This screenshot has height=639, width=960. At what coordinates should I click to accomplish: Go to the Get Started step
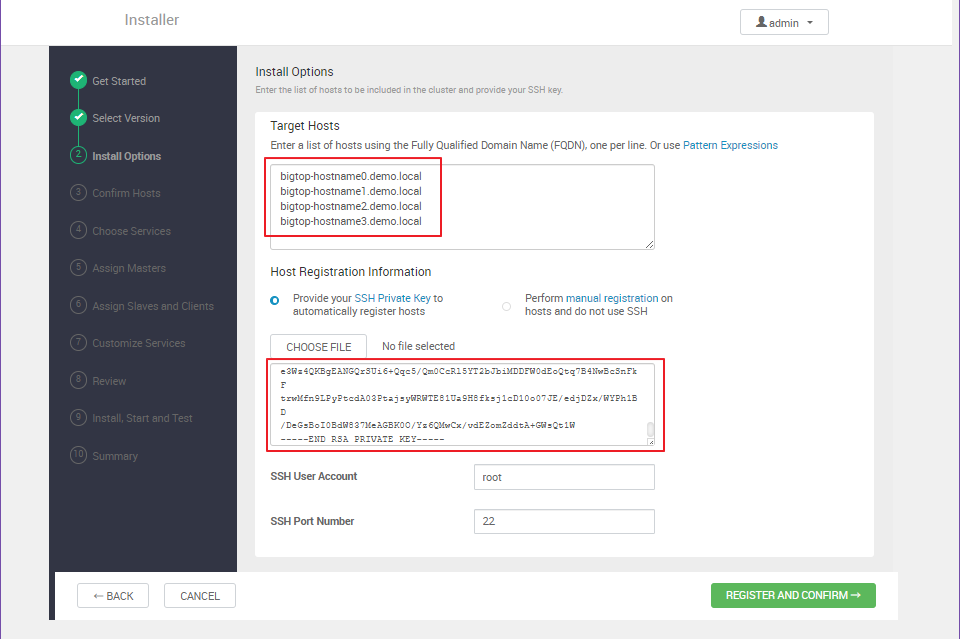tap(119, 81)
